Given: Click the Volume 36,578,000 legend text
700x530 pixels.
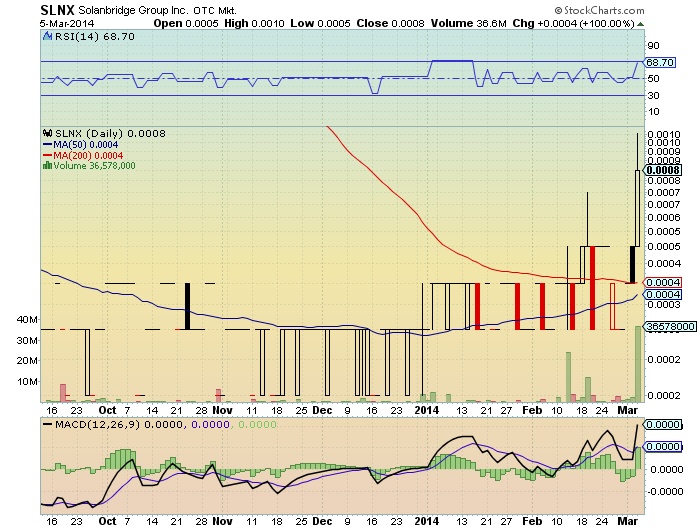Looking at the screenshot, I should pos(94,166).
